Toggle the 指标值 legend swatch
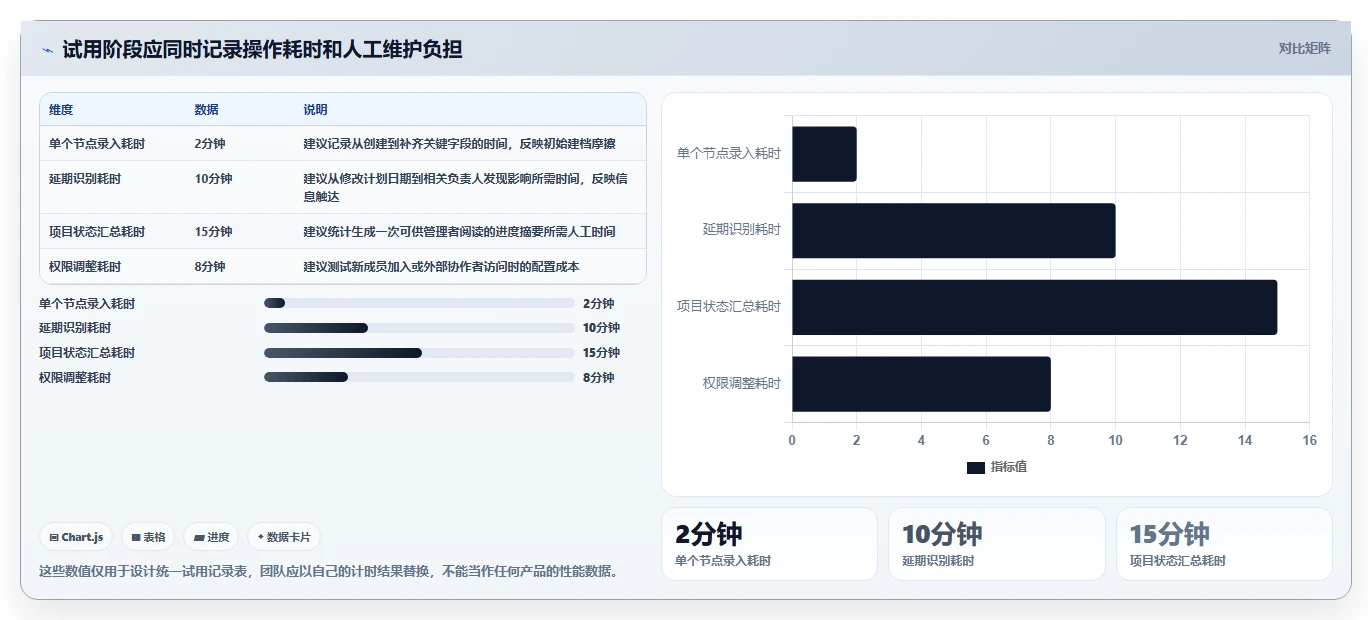The width and height of the screenshot is (1372, 620). click(976, 468)
